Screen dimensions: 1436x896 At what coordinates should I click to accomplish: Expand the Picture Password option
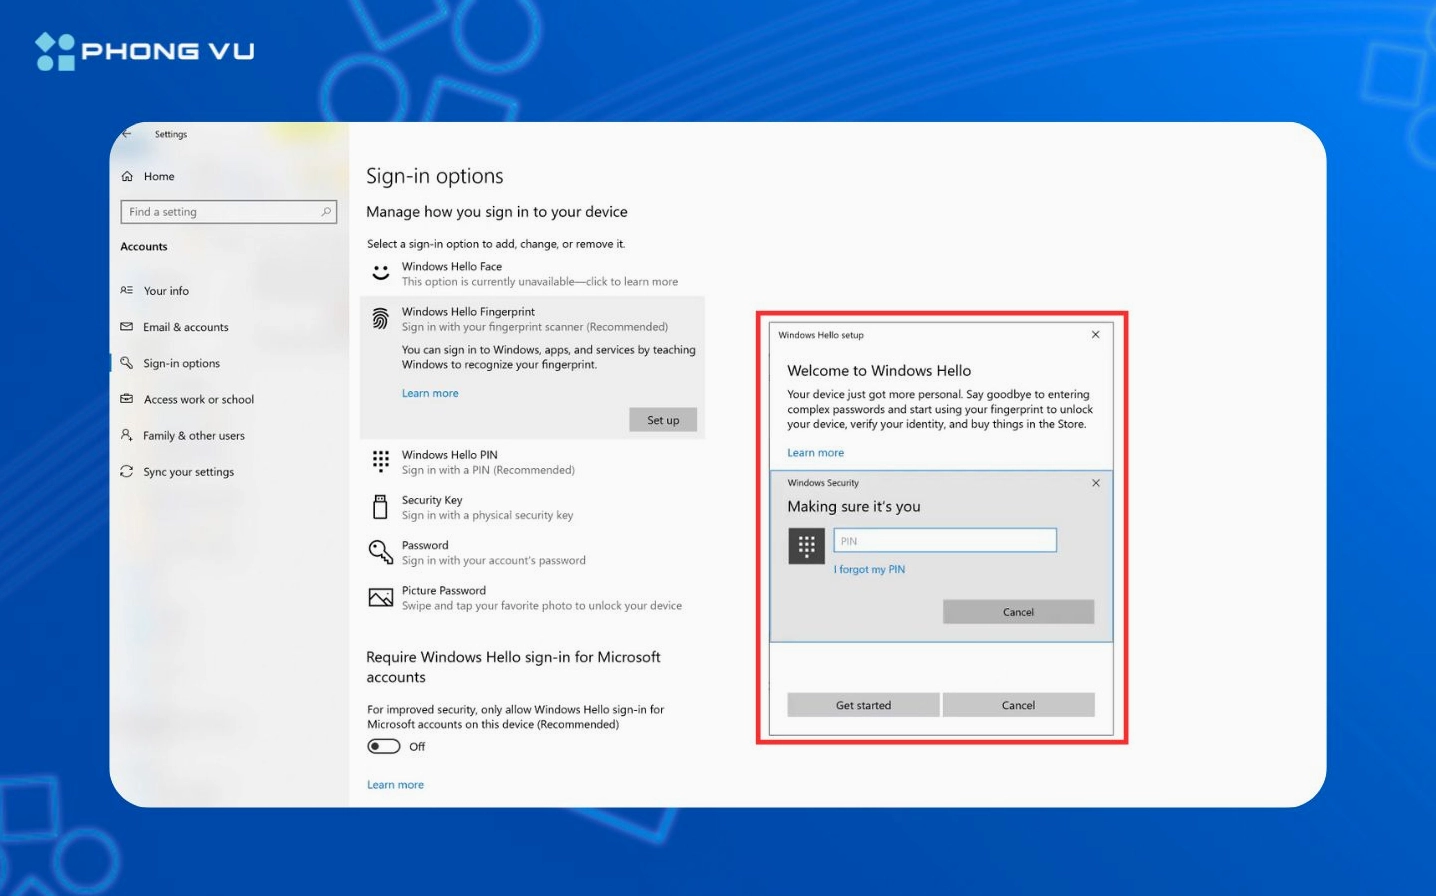[x=541, y=598]
